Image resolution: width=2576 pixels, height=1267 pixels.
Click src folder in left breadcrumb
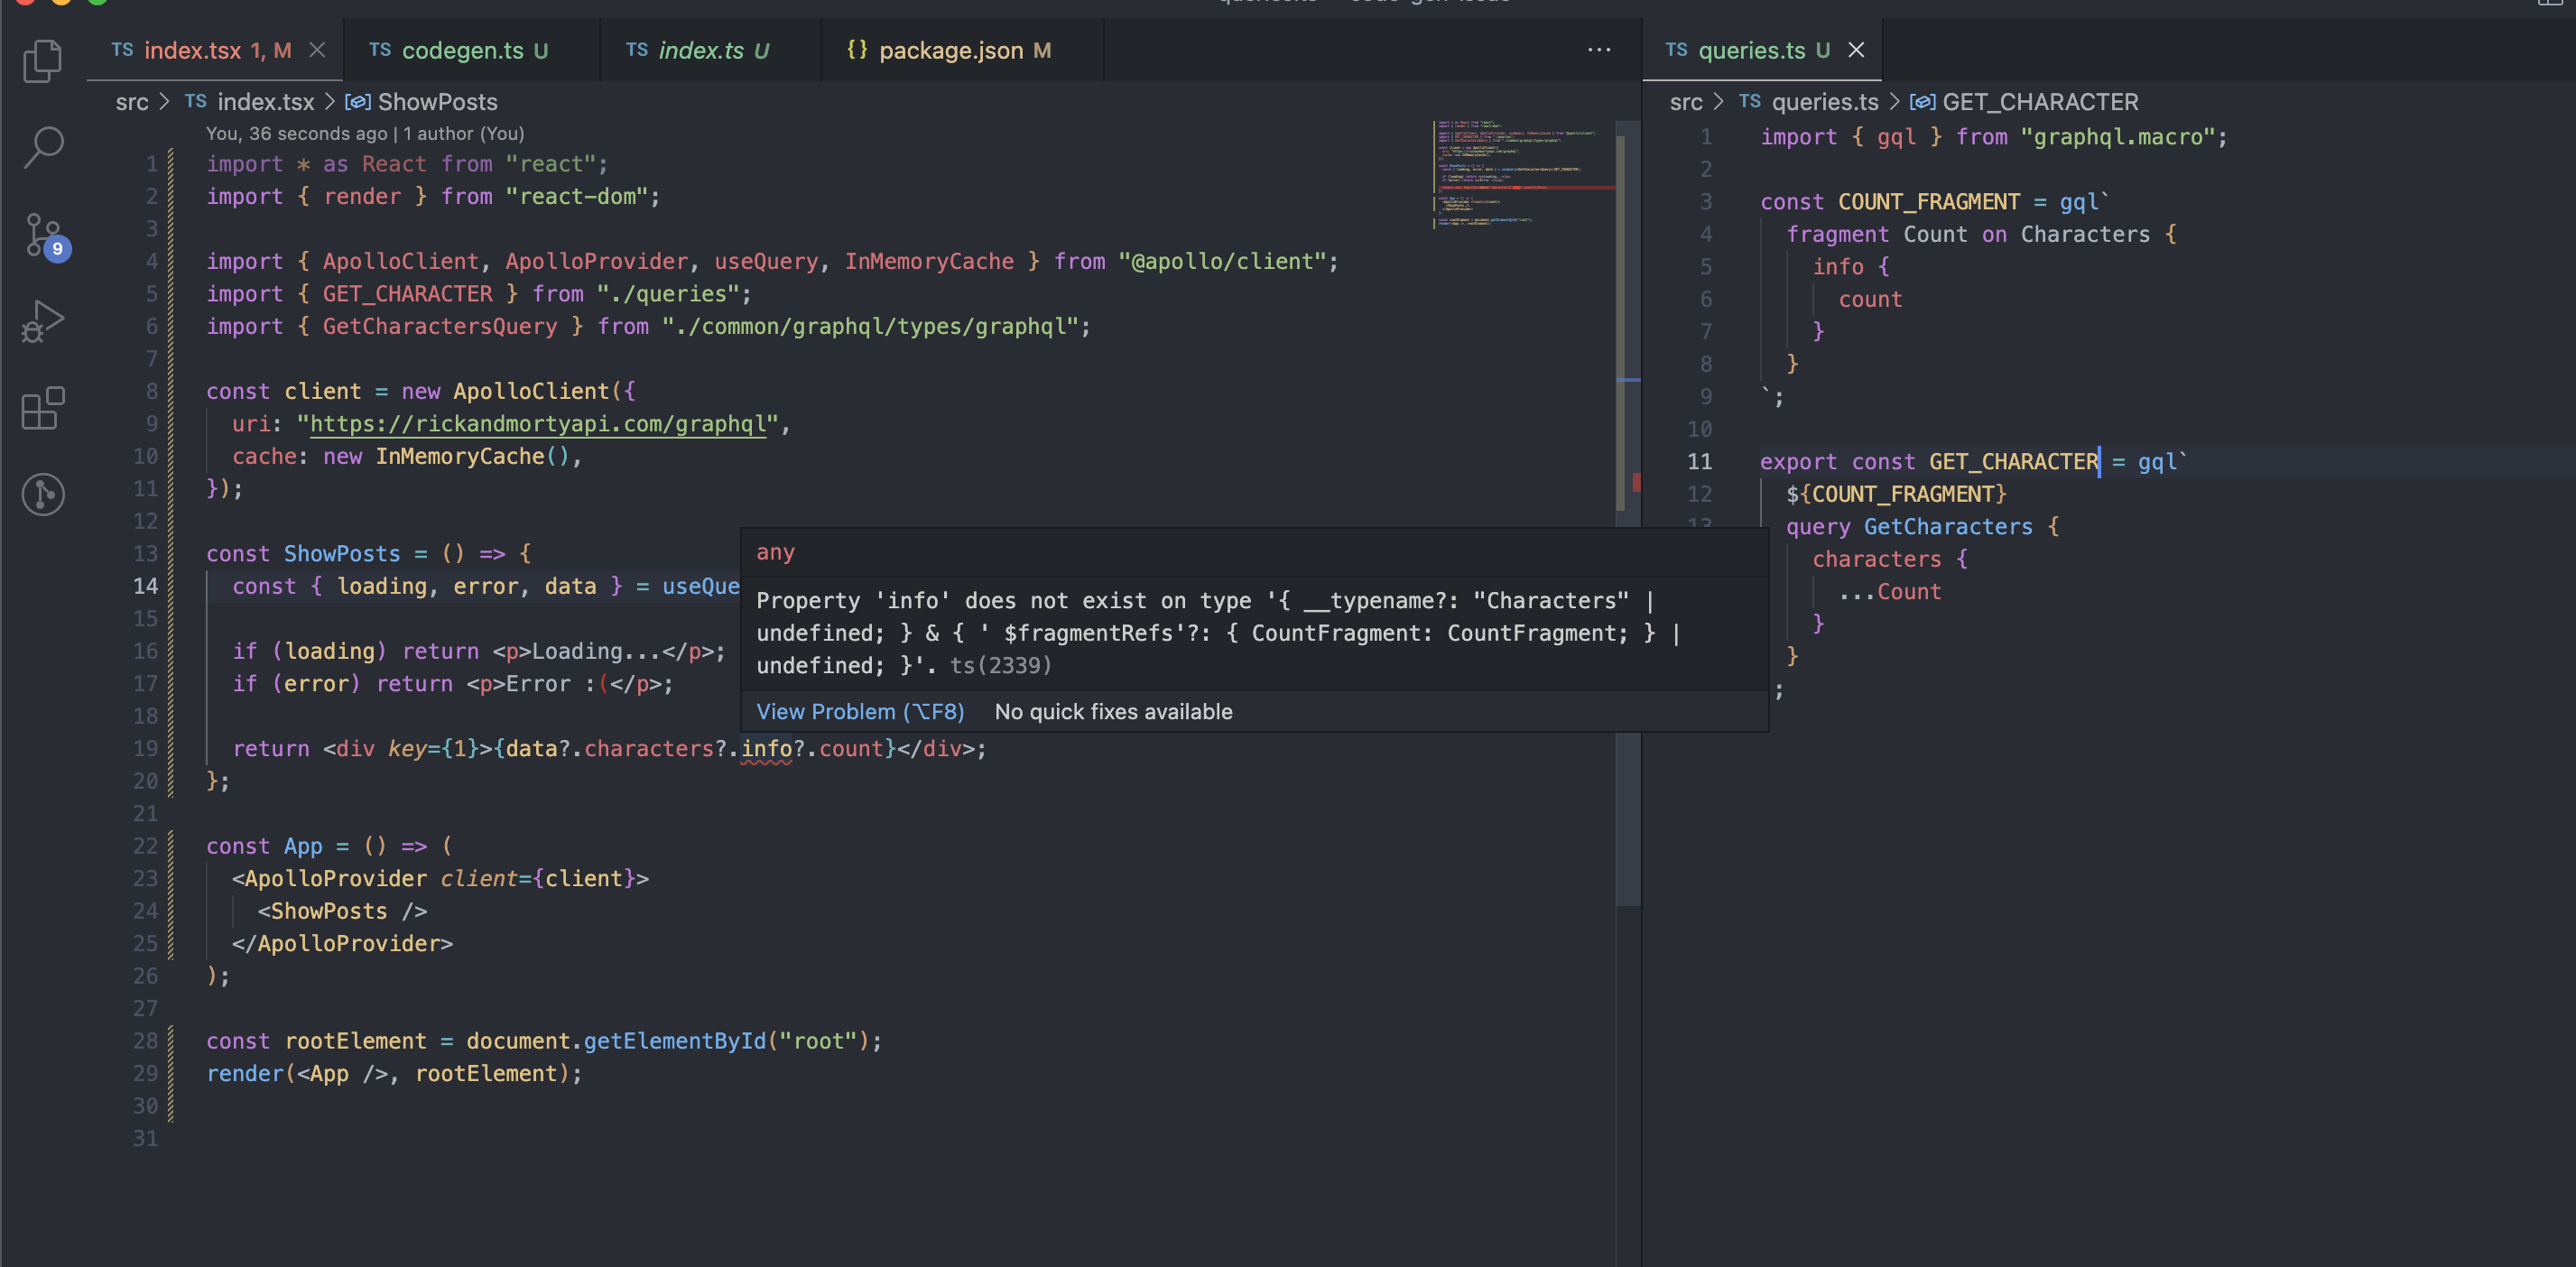tap(131, 102)
